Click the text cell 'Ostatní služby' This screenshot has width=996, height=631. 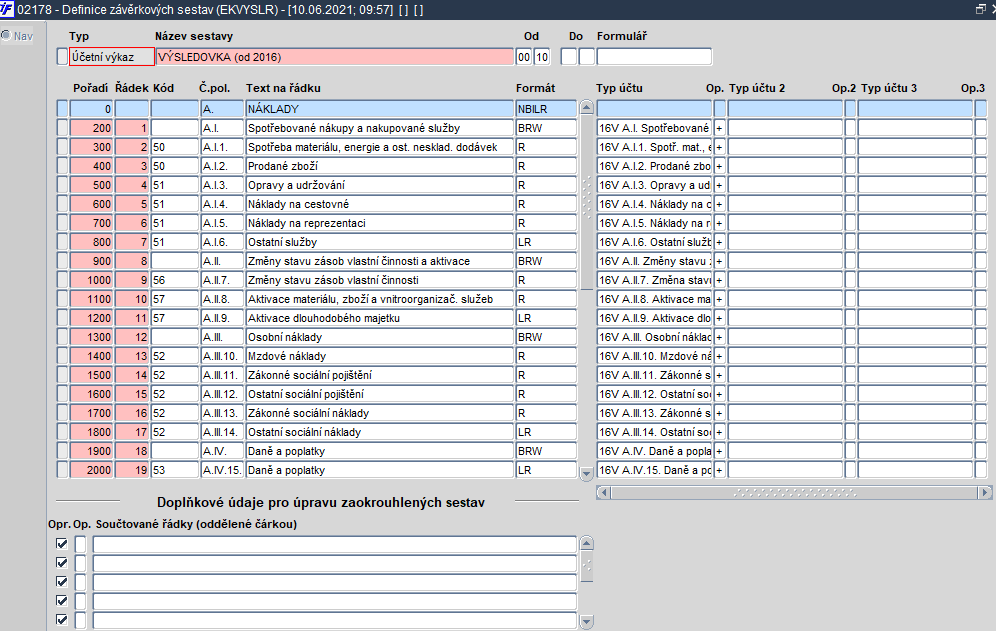[380, 242]
